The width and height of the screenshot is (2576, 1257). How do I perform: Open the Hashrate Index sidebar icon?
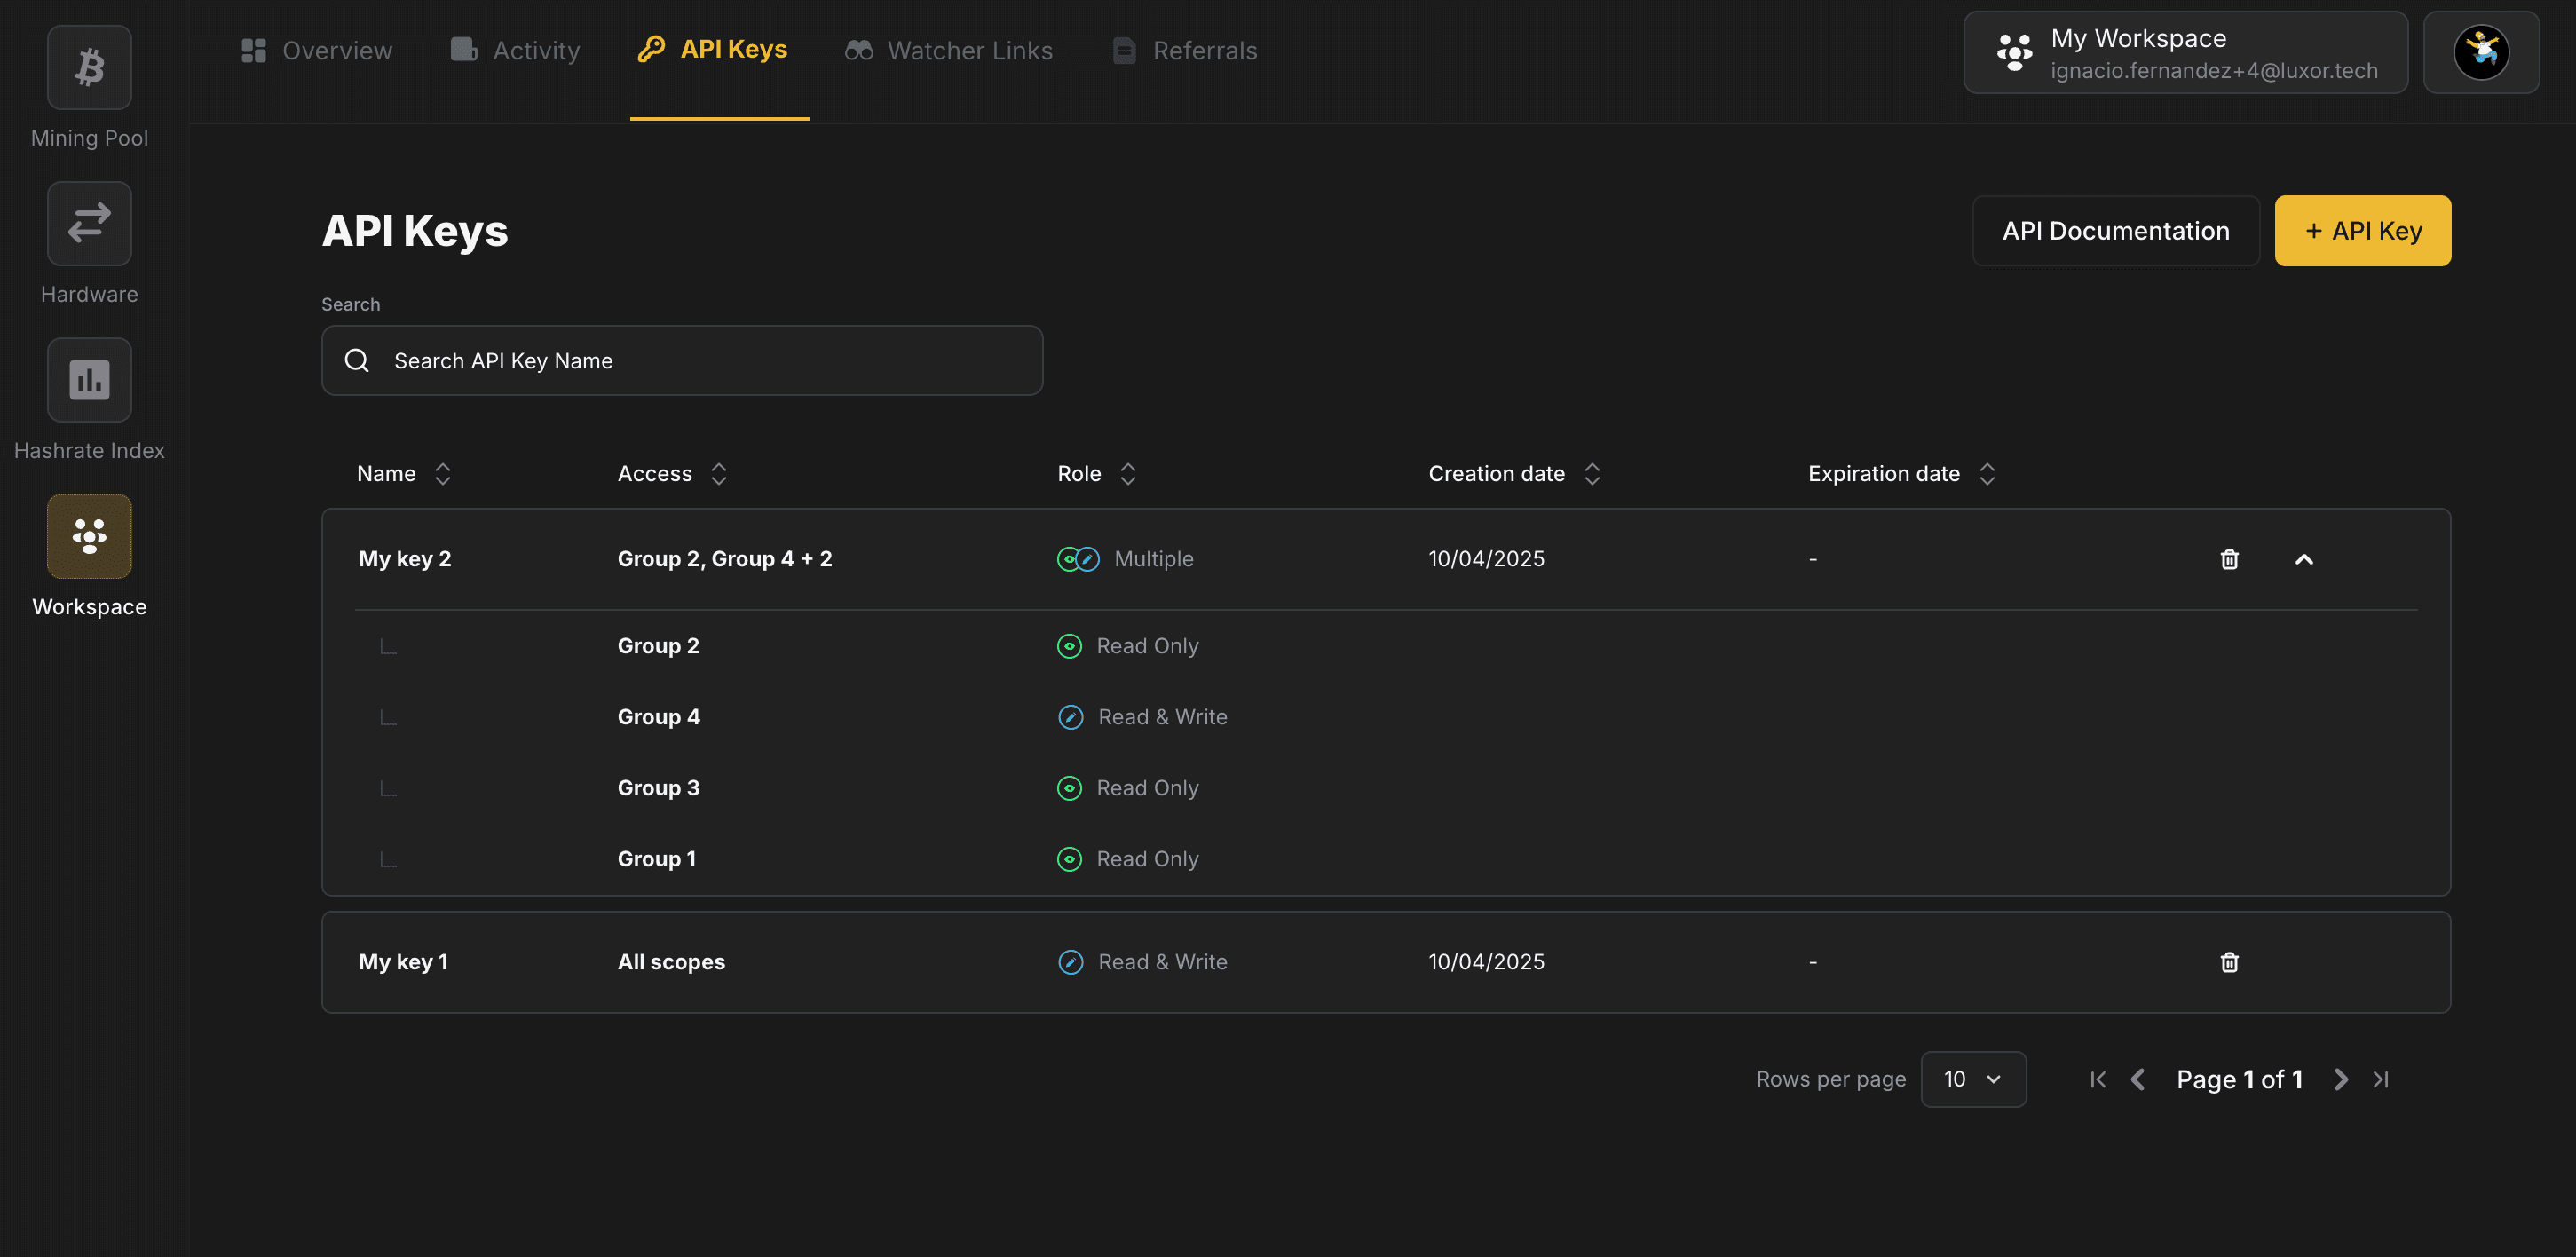[89, 379]
